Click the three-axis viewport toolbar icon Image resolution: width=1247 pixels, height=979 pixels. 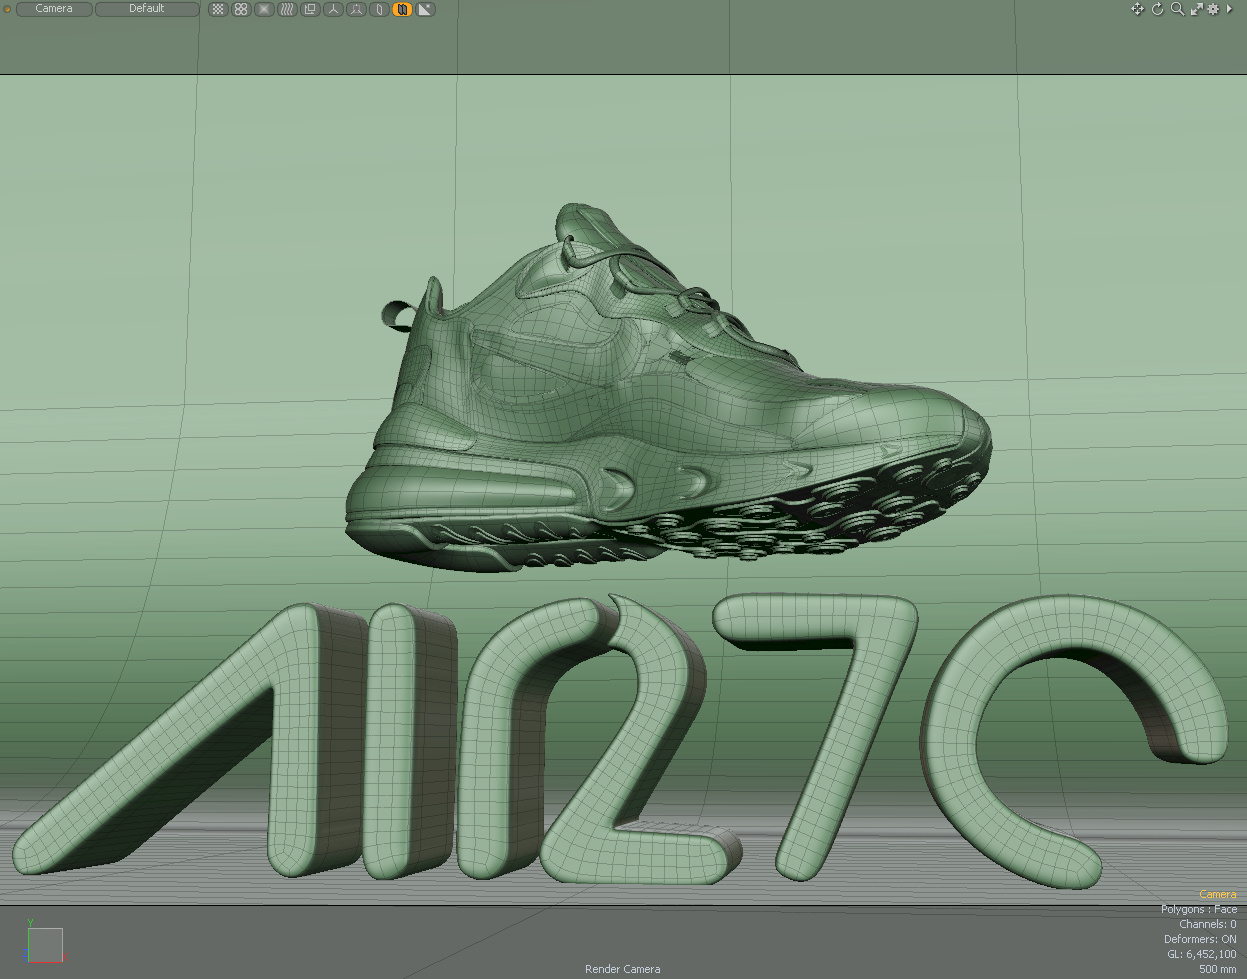[333, 9]
